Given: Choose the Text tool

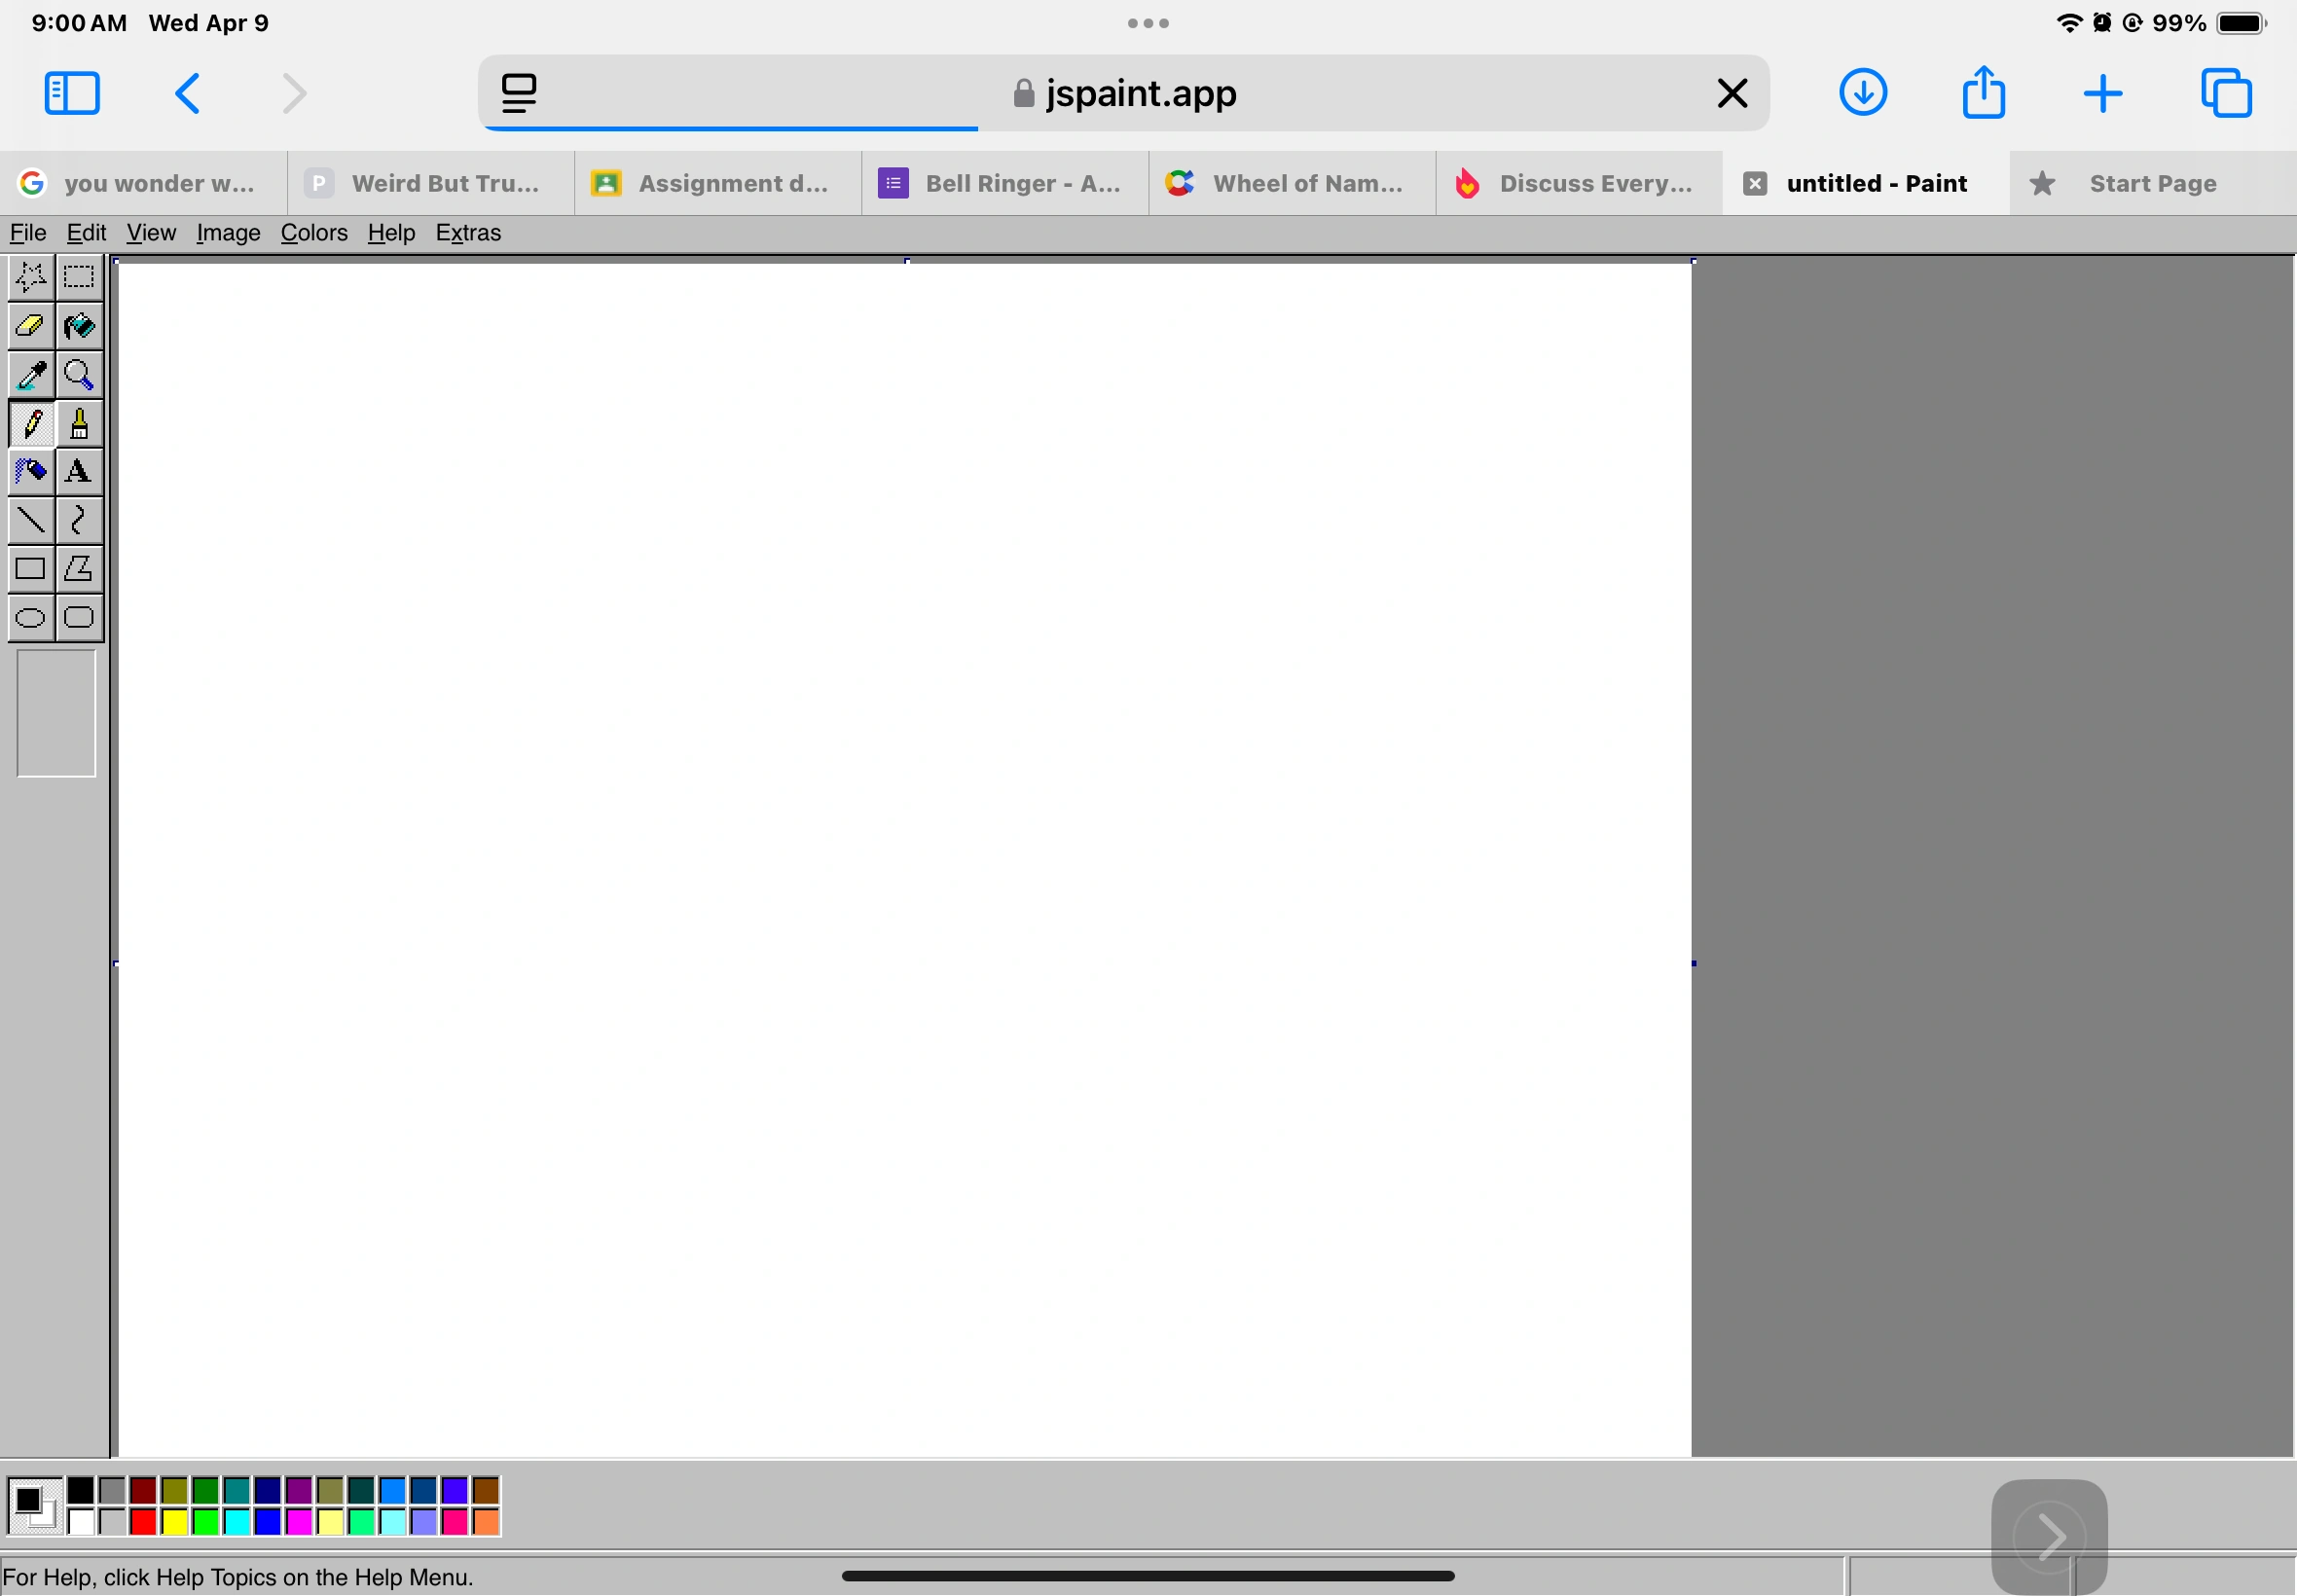Looking at the screenshot, I should [79, 471].
